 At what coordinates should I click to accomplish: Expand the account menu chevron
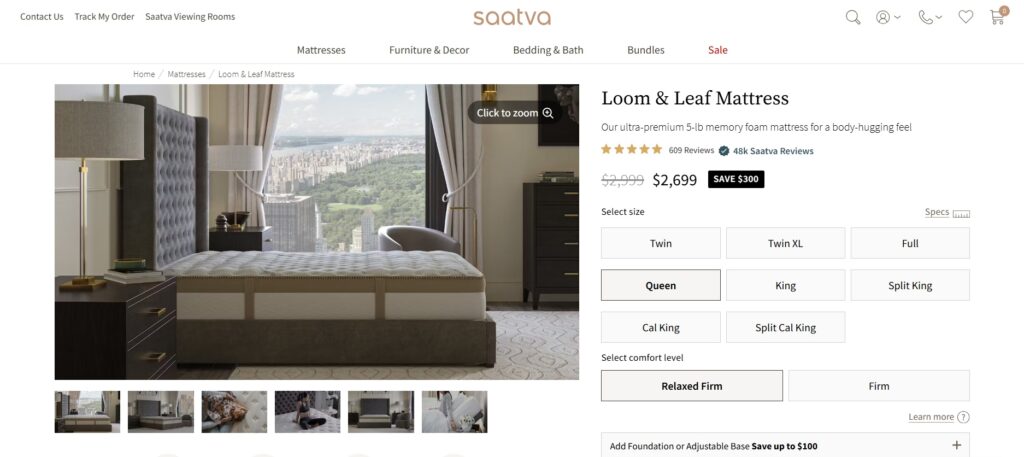(897, 17)
